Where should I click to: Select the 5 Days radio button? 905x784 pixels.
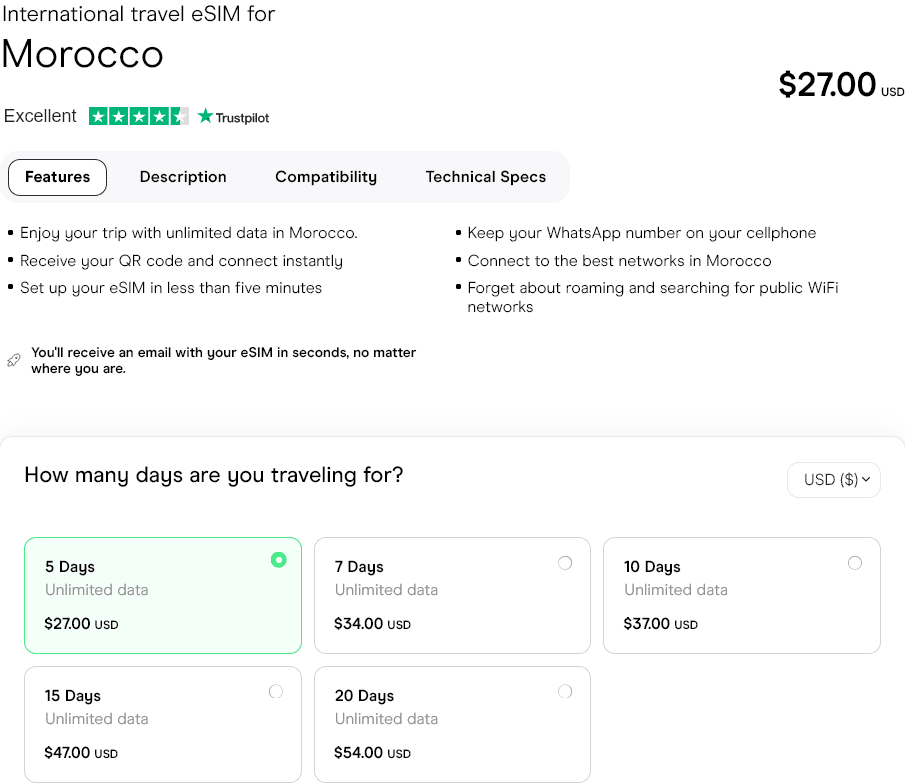[x=278, y=560]
